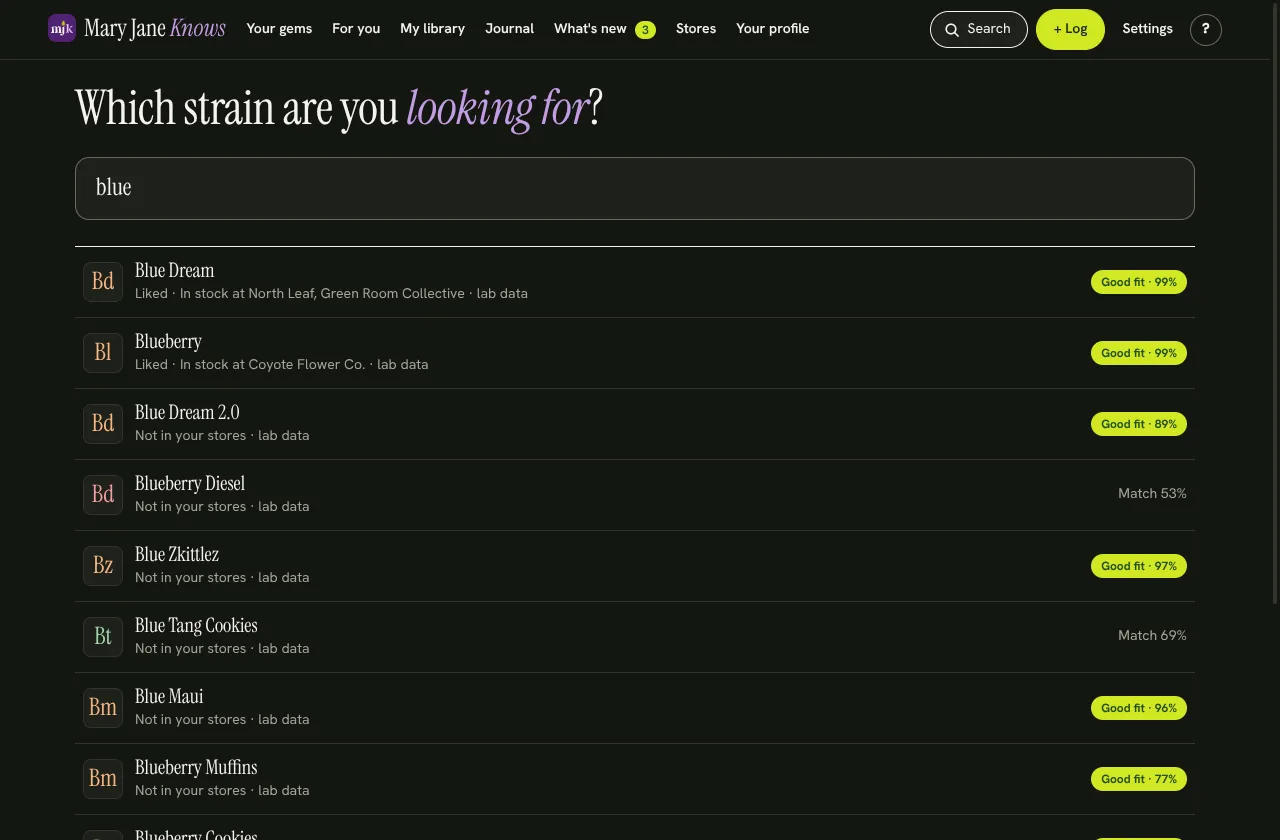Click the + Log button
This screenshot has height=840, width=1280.
tap(1070, 30)
